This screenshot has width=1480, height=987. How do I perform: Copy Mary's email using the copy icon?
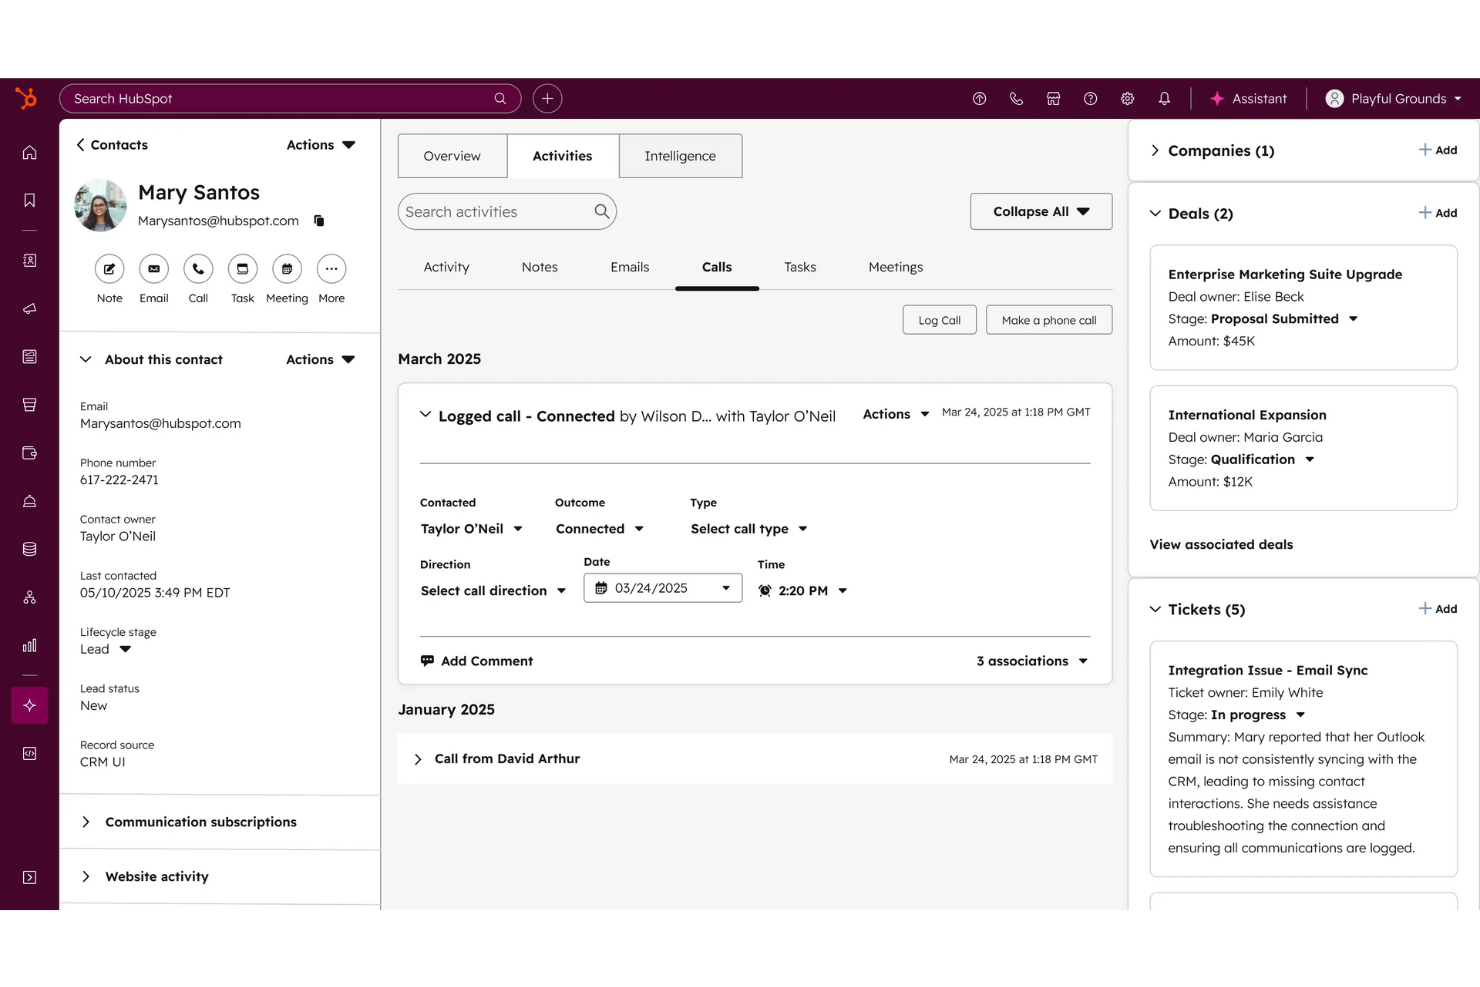pyautogui.click(x=319, y=221)
